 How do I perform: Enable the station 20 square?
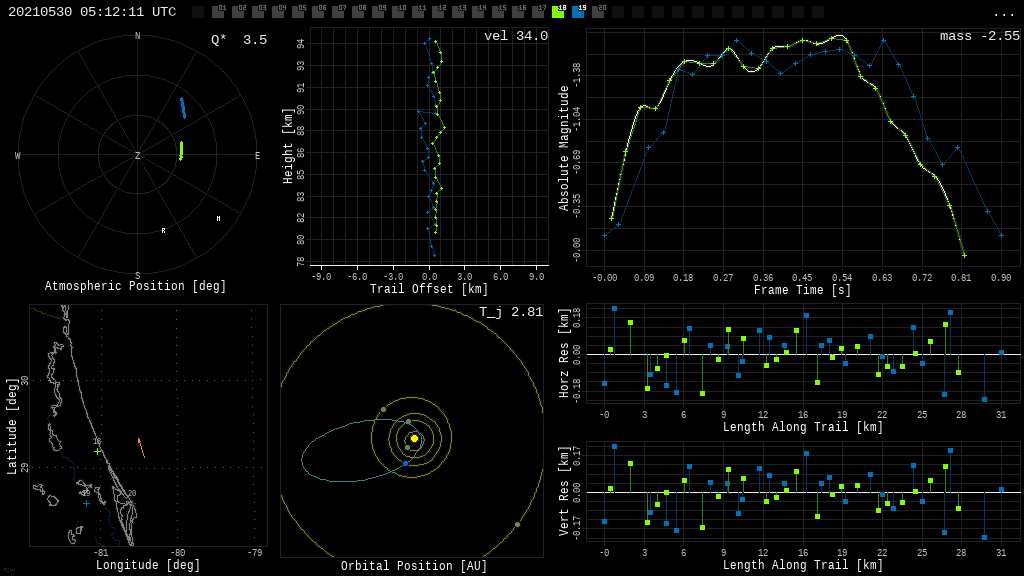point(598,12)
